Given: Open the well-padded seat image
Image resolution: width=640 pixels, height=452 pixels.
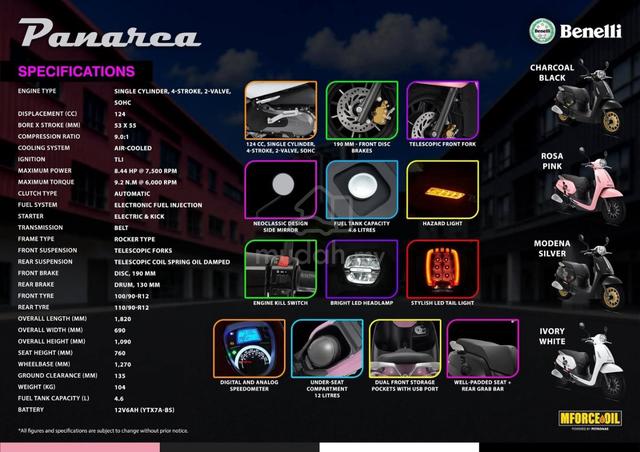Looking at the screenshot, I should 483,348.
